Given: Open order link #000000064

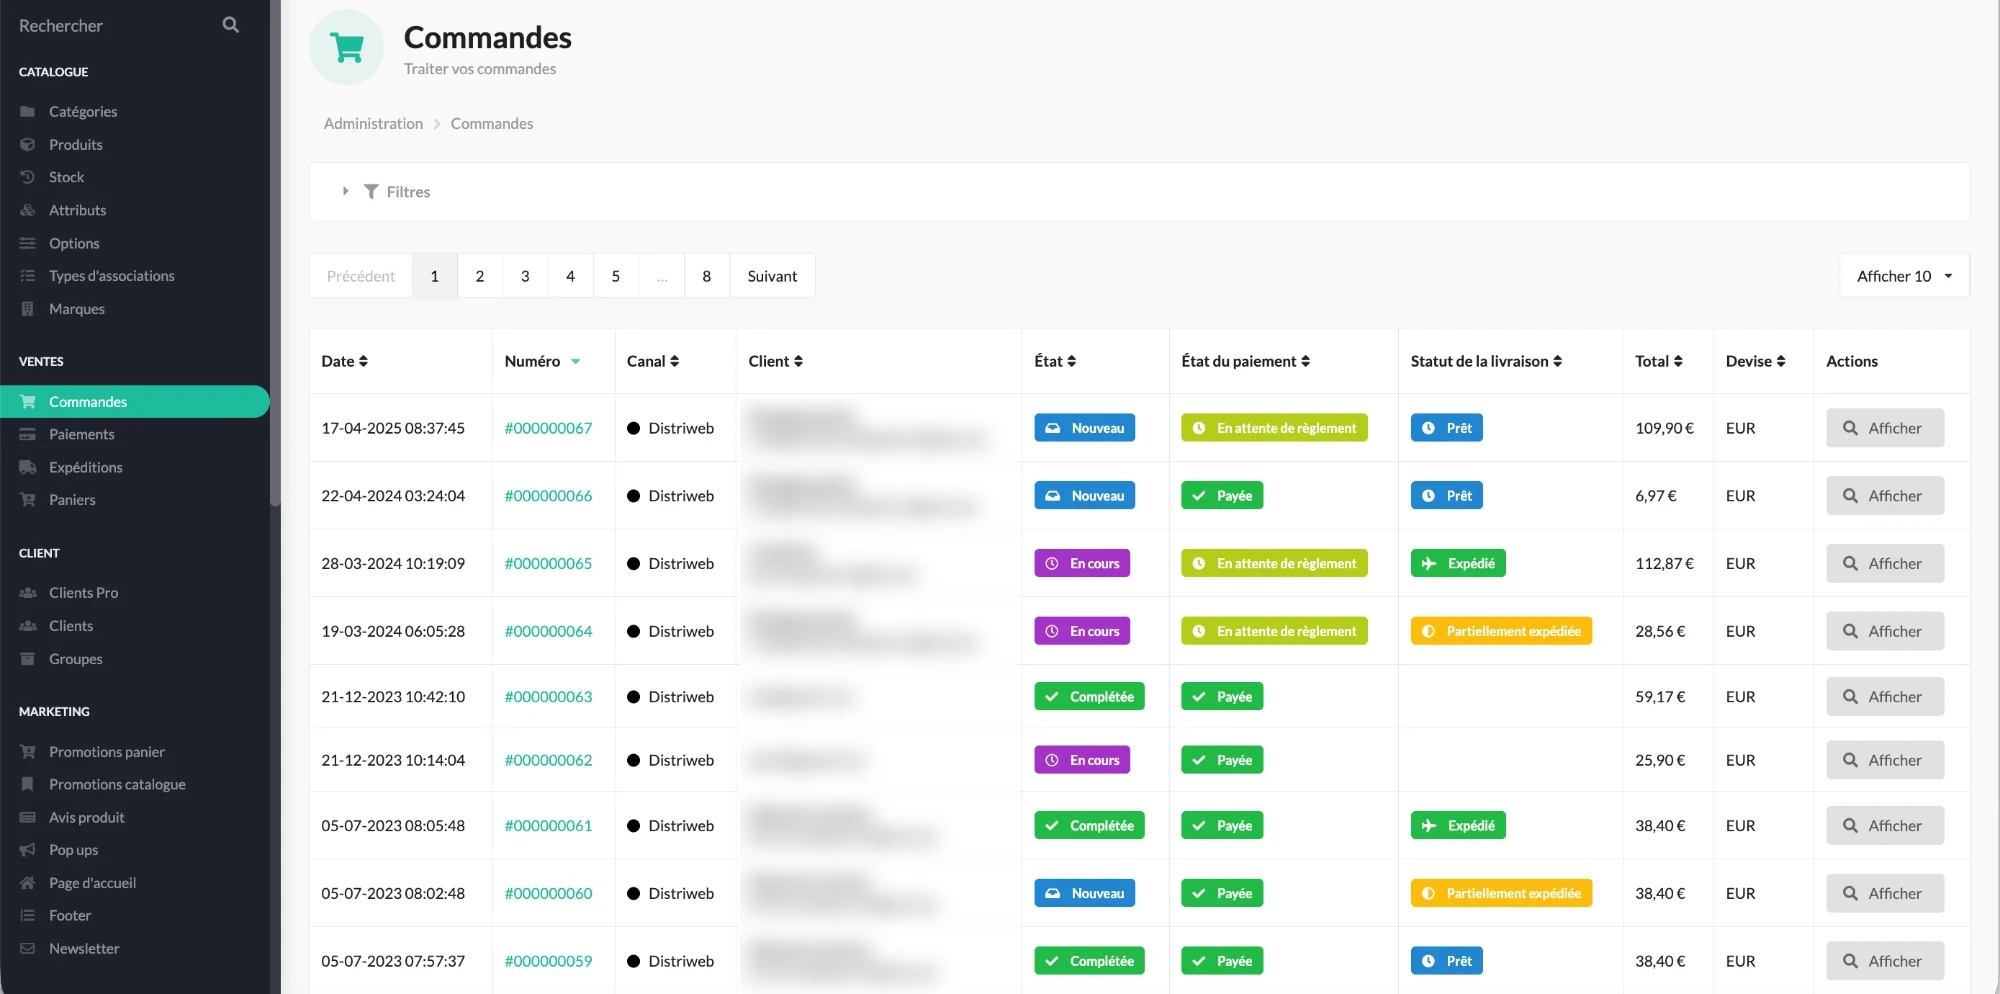Looking at the screenshot, I should tap(548, 631).
